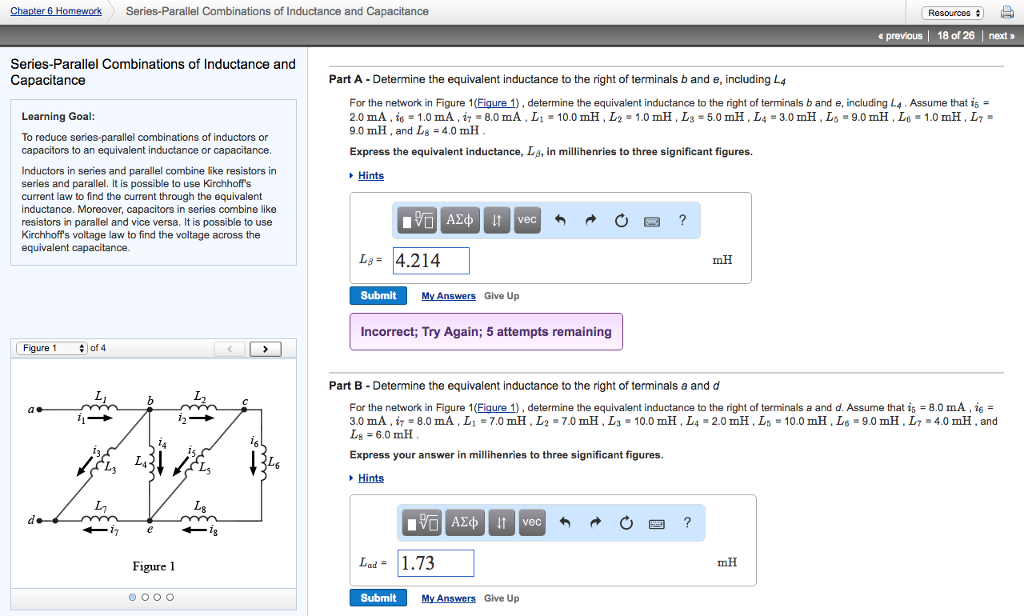Click the print icon in the top right corner
This screenshot has height=616, width=1024.
1007,11
